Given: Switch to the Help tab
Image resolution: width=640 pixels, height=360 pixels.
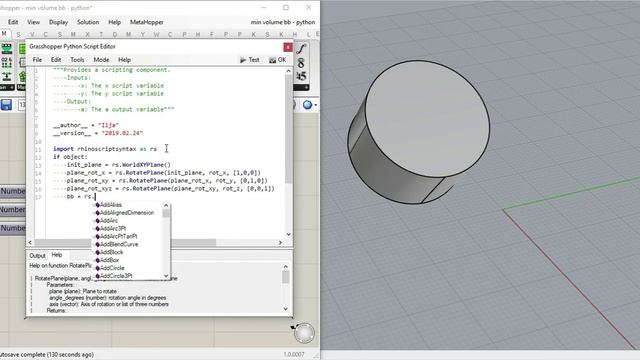Looking at the screenshot, I should (x=57, y=255).
